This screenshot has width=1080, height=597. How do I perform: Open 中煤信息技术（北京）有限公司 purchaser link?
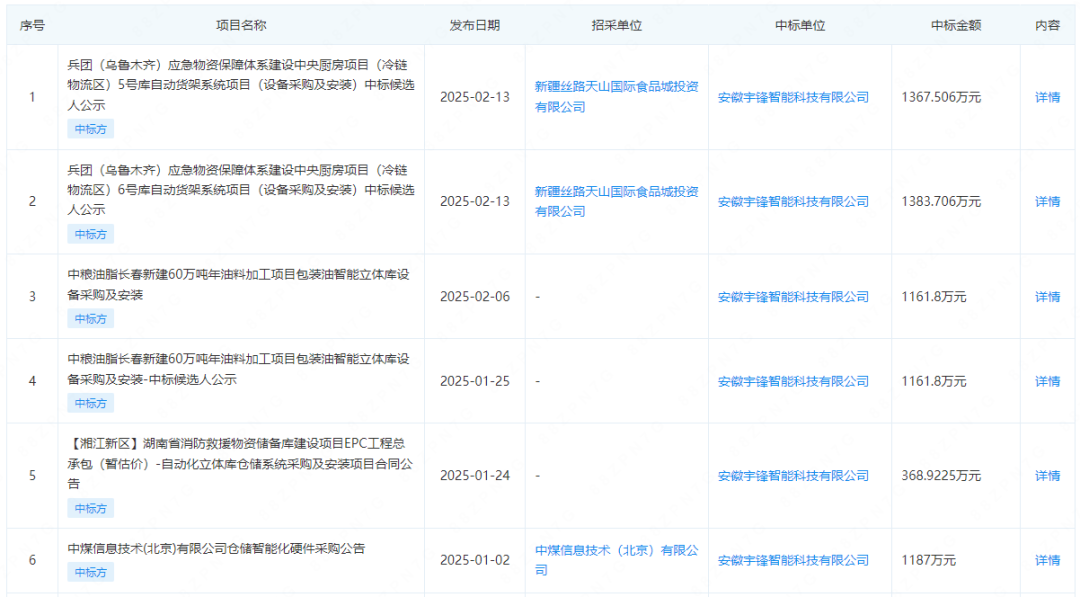coord(616,561)
